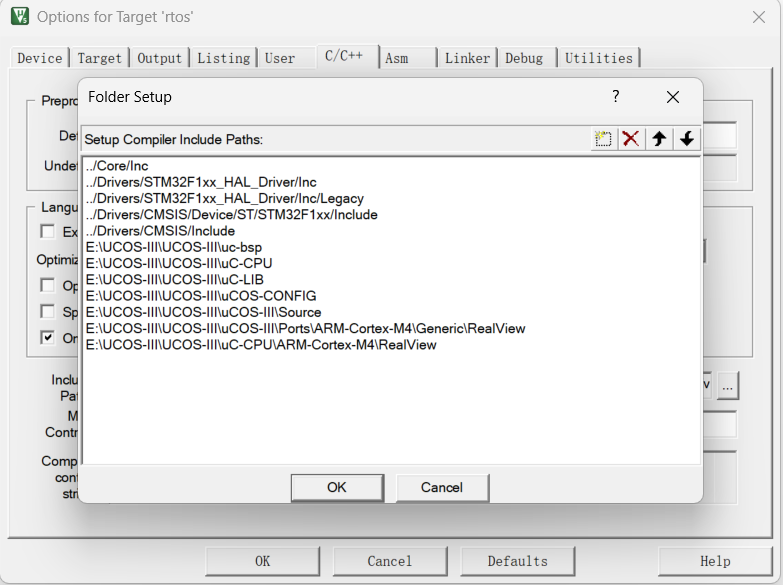This screenshot has width=783, height=585.
Task: Toggle the 'Ex' checkbox under Language
Action: pos(47,231)
